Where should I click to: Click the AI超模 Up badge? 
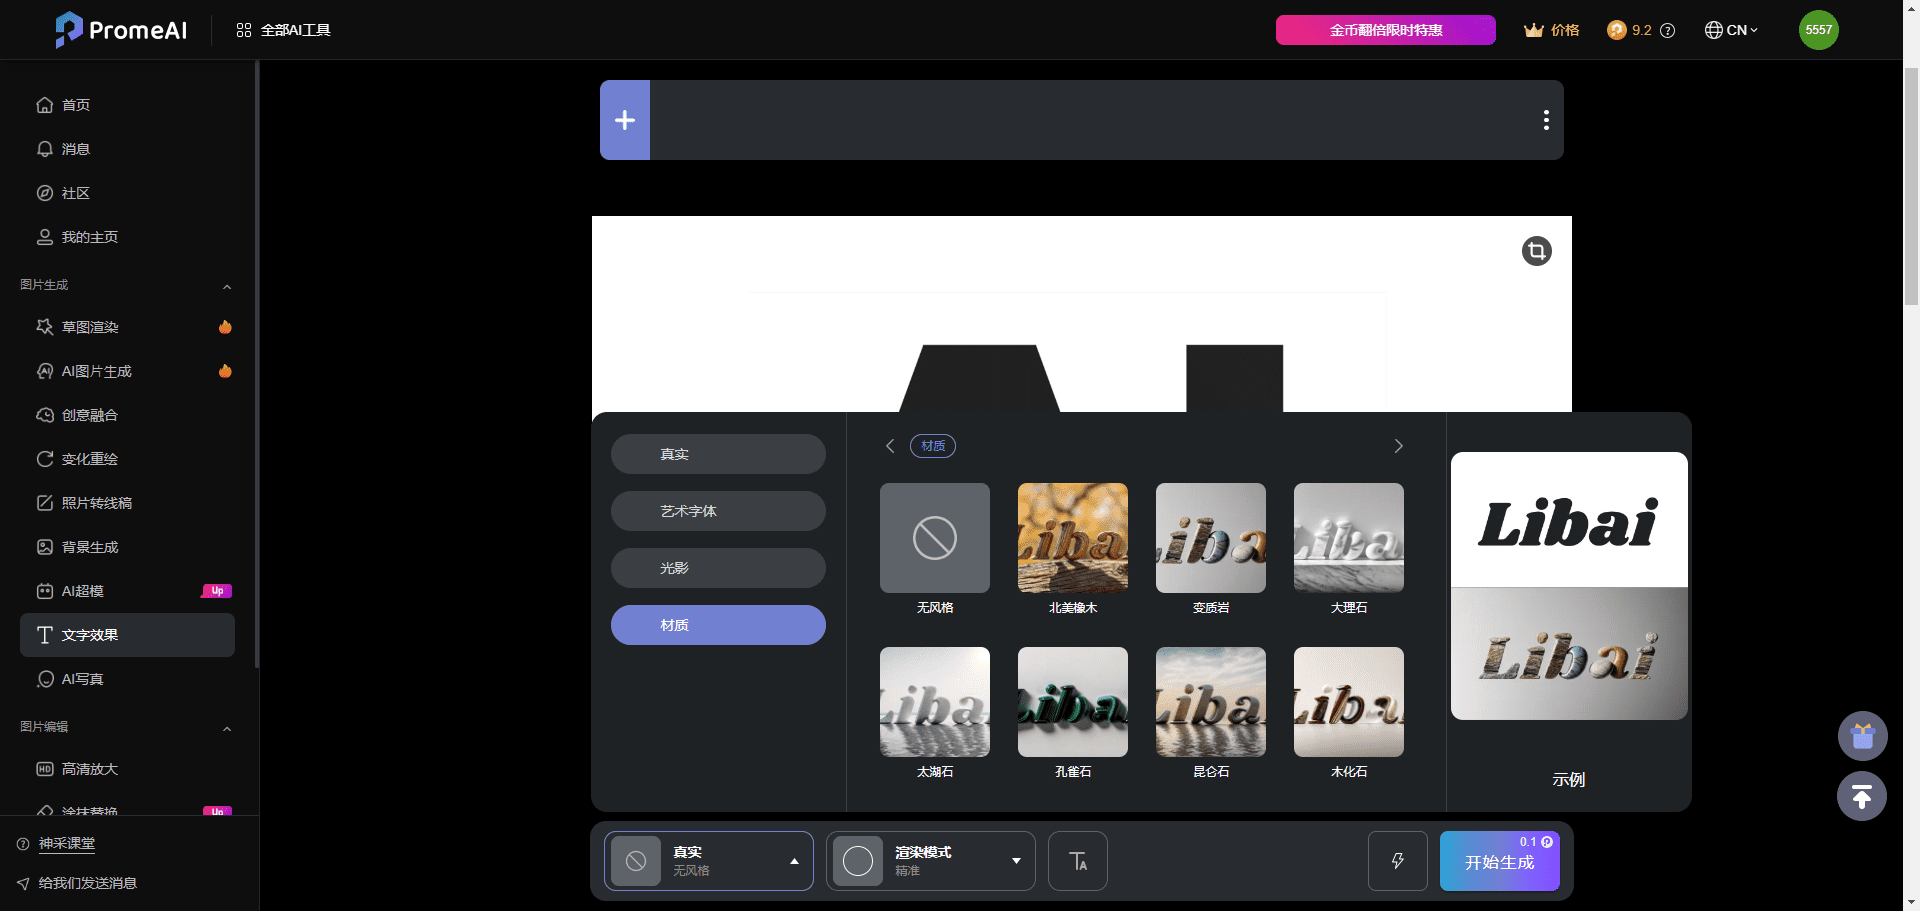(217, 591)
